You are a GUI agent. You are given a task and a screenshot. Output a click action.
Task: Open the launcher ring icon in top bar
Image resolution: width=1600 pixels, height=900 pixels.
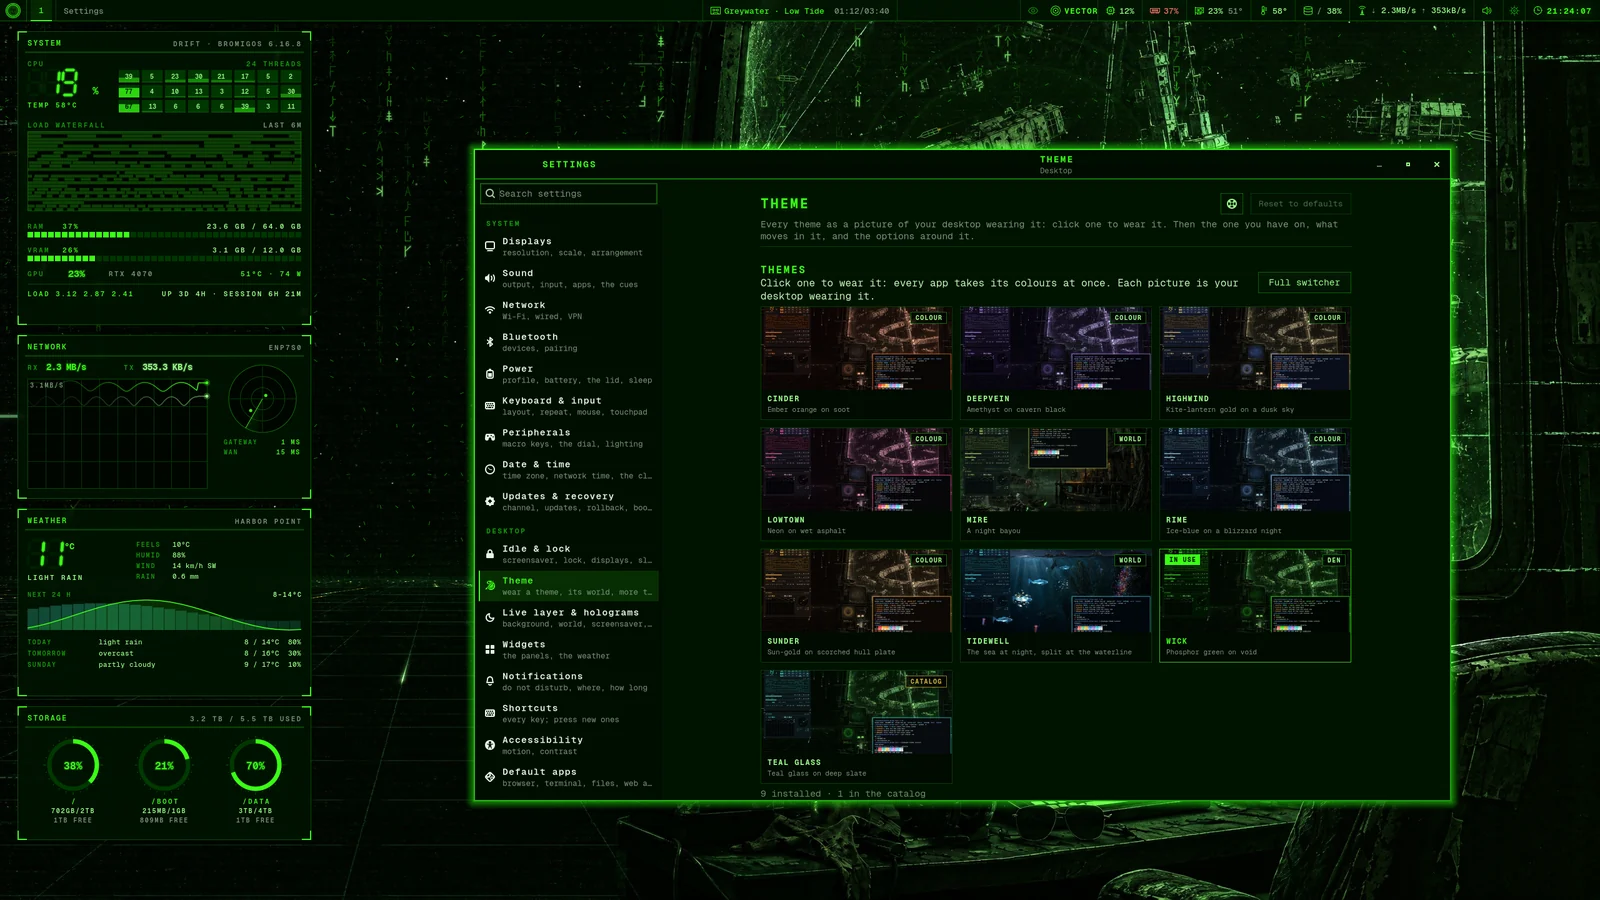tap(13, 11)
